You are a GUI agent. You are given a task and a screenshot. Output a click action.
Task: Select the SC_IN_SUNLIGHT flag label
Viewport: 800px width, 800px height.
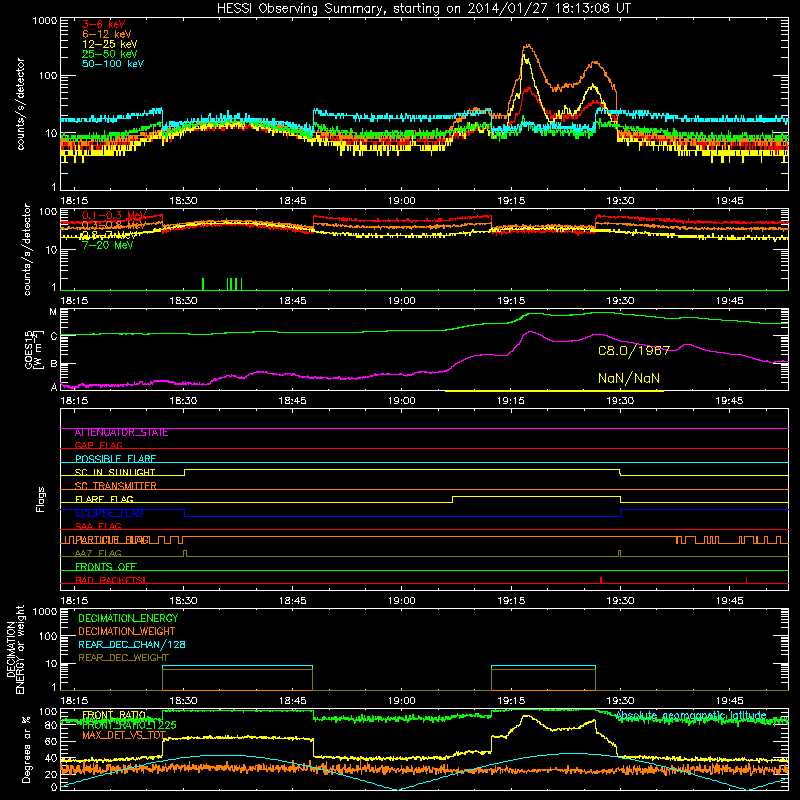pos(115,472)
